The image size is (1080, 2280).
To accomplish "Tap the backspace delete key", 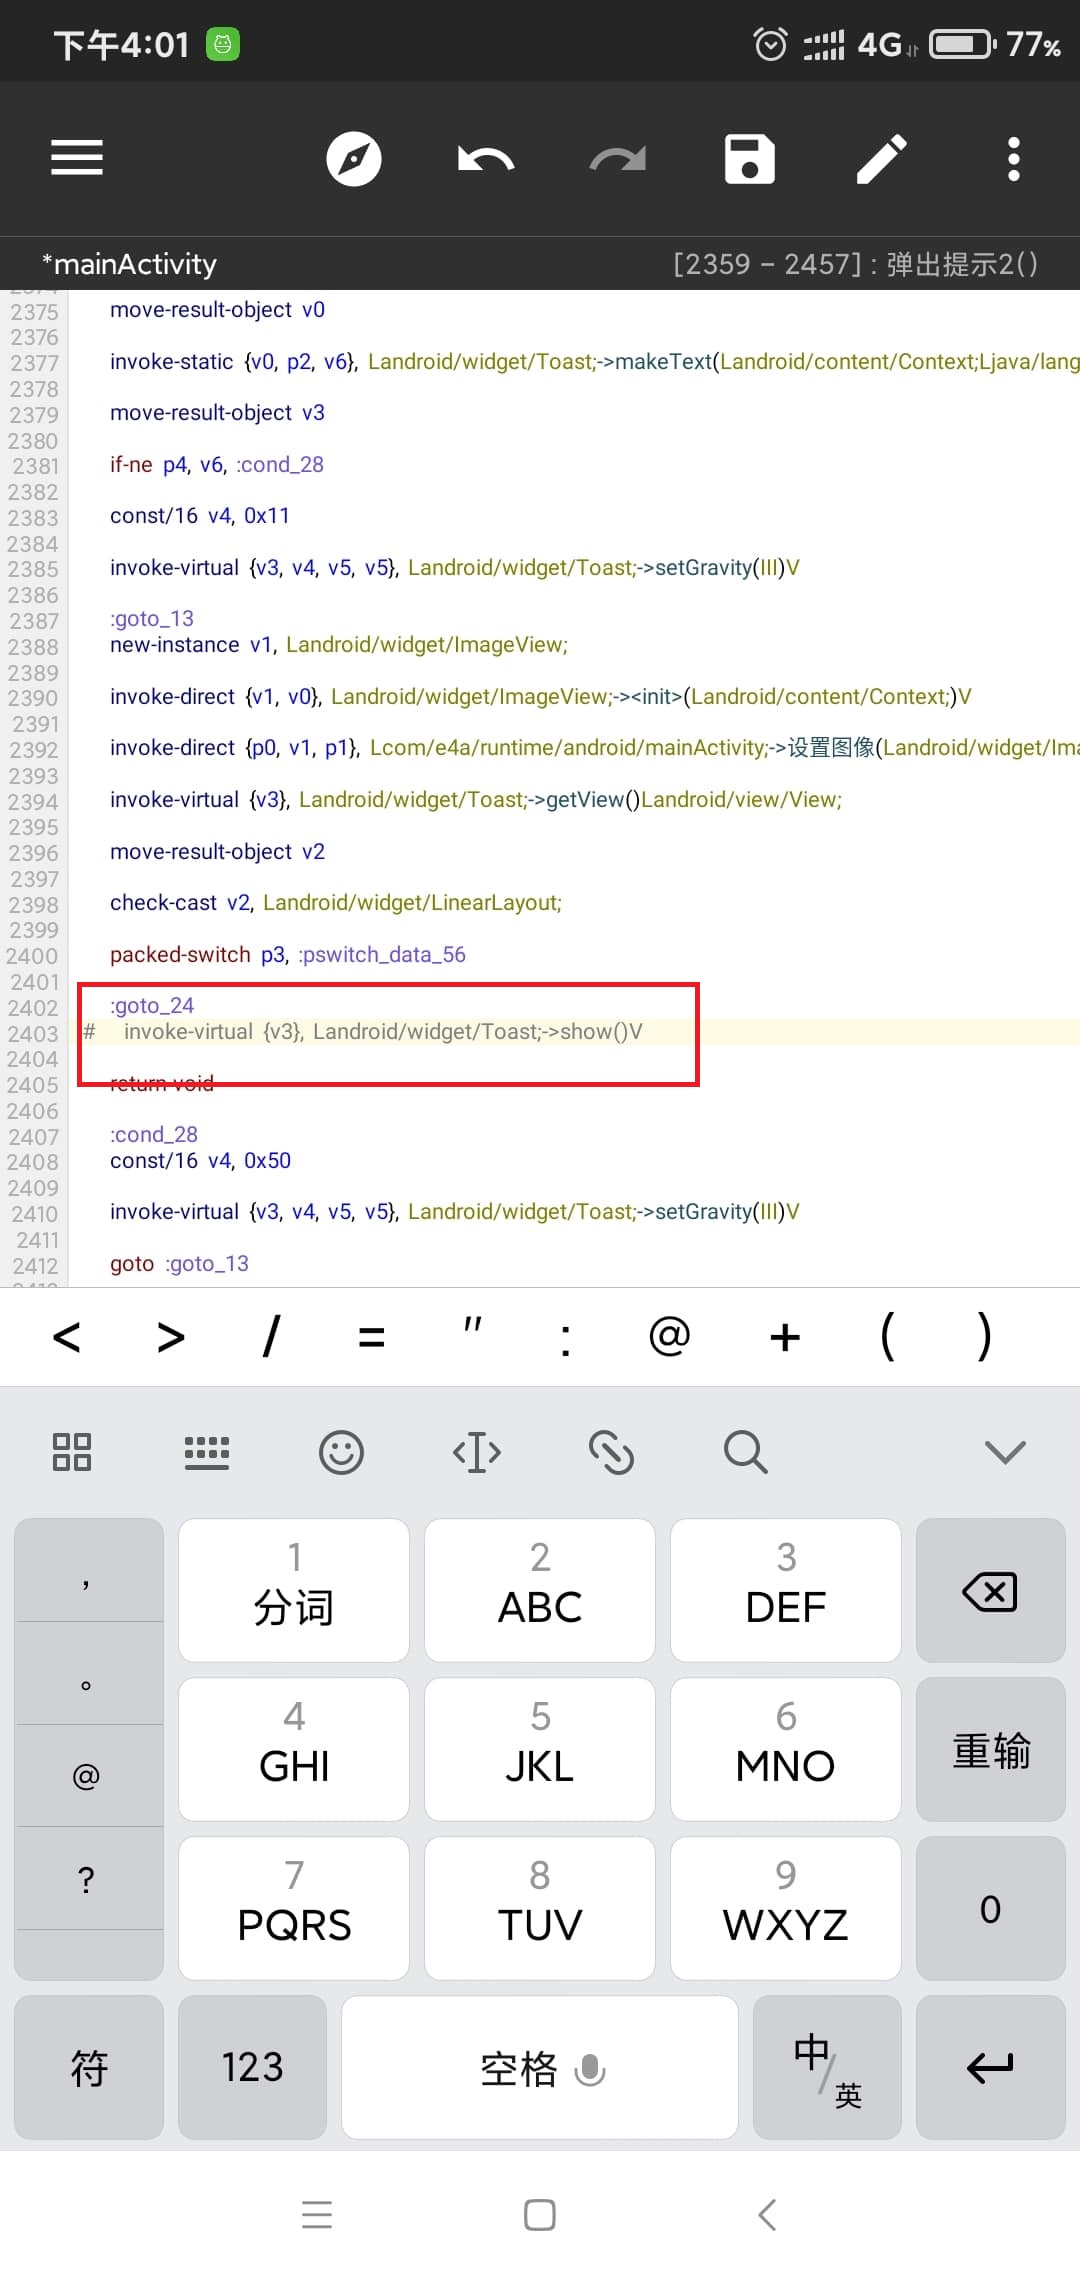I will pyautogui.click(x=991, y=1590).
